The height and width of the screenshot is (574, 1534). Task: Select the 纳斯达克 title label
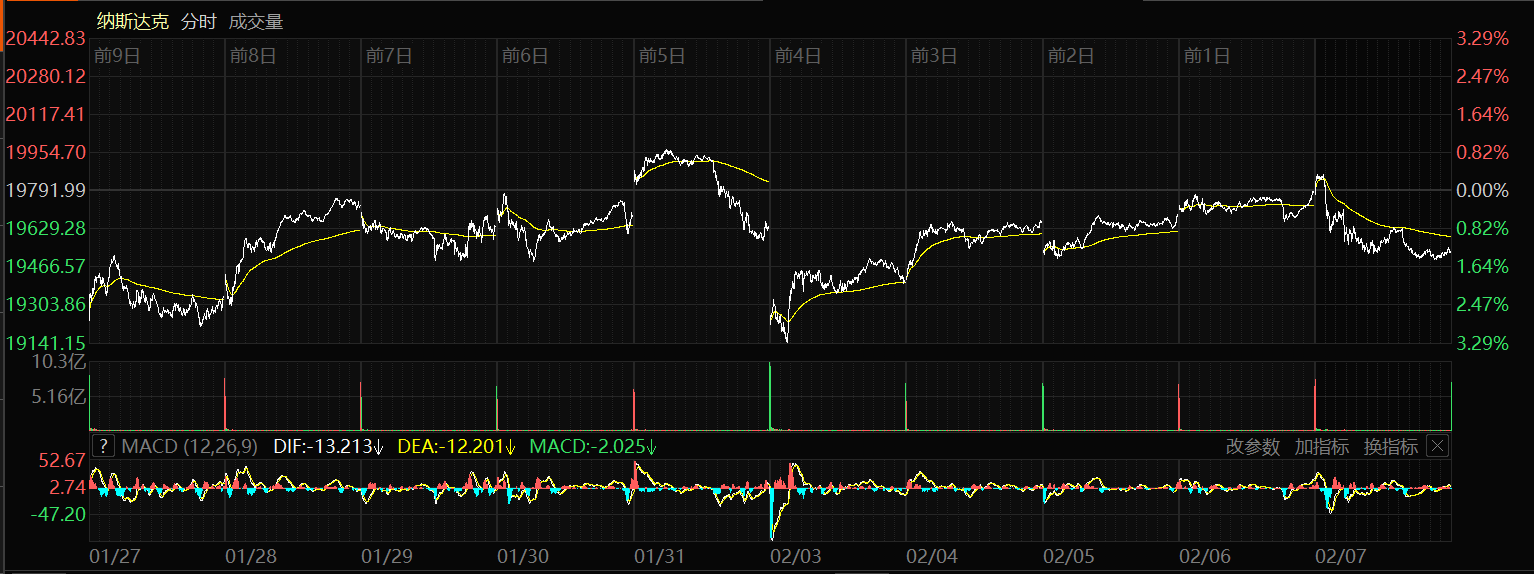132,21
